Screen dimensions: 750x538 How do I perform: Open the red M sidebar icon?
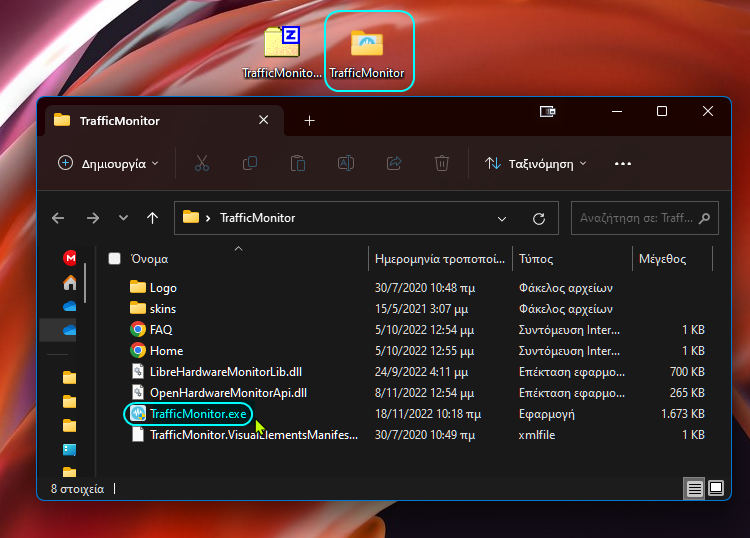pos(70,258)
